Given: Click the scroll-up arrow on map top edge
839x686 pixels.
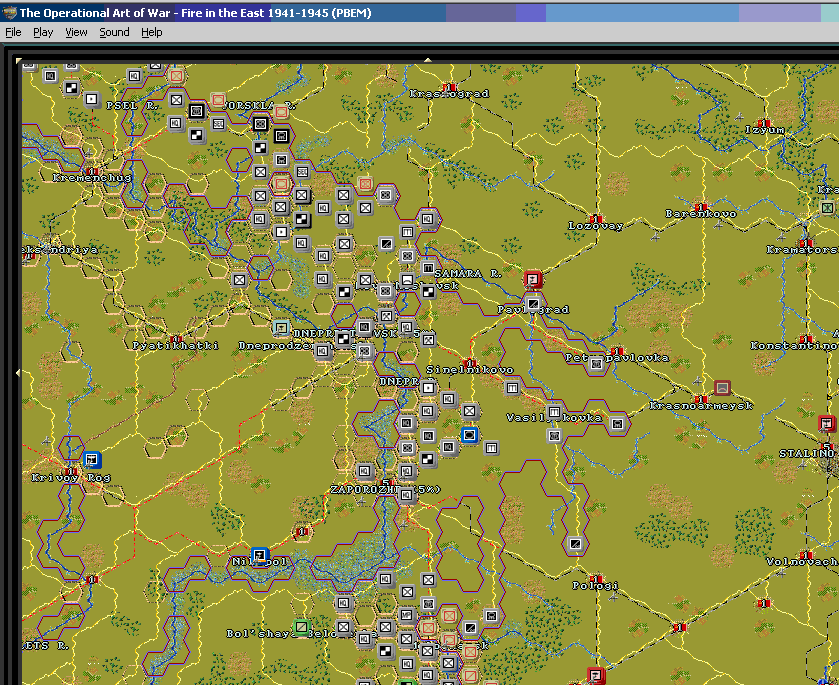Looking at the screenshot, I should (x=428, y=60).
